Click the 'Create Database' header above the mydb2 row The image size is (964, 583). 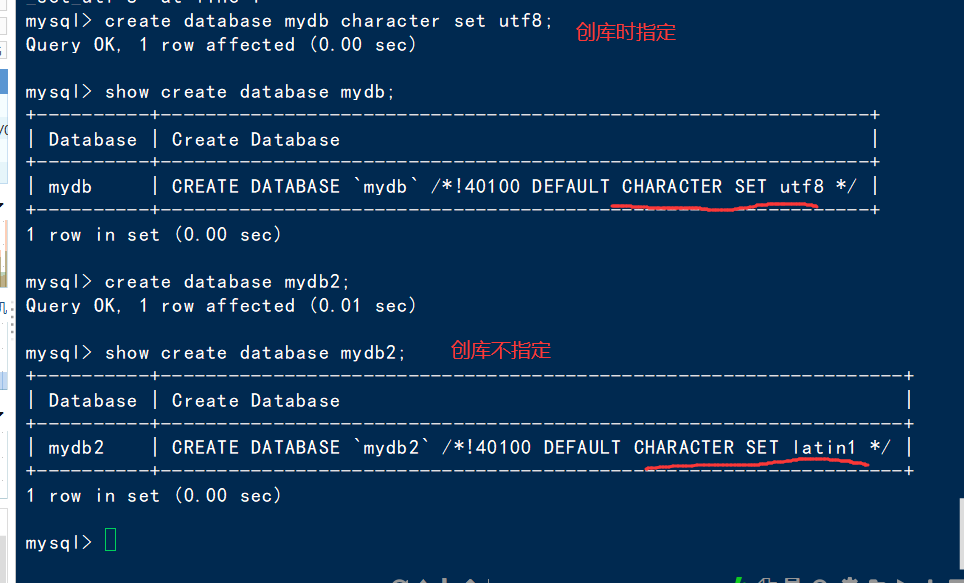pos(256,400)
